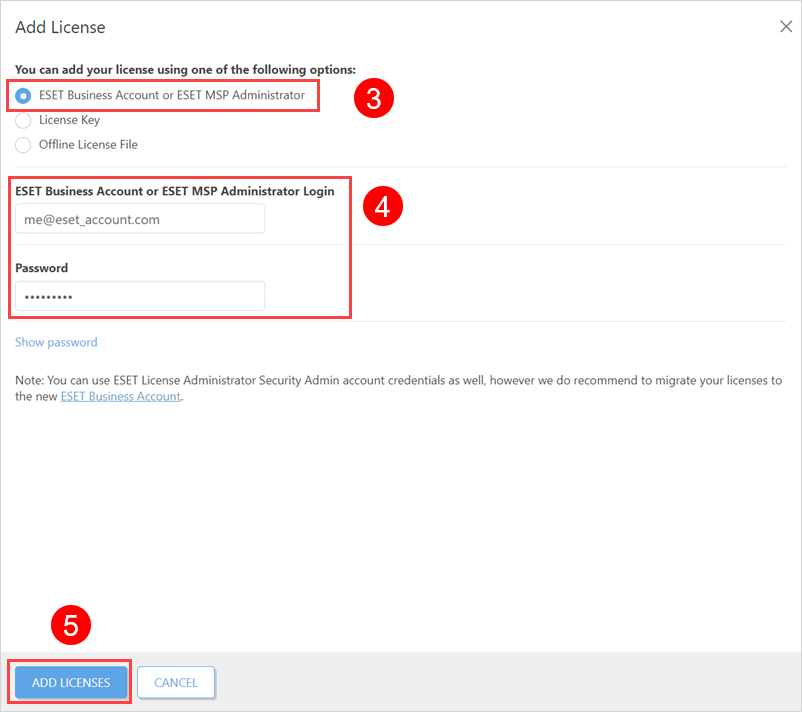Click the Offline License File option text
Viewport: 802px width, 712px height.
[88, 145]
